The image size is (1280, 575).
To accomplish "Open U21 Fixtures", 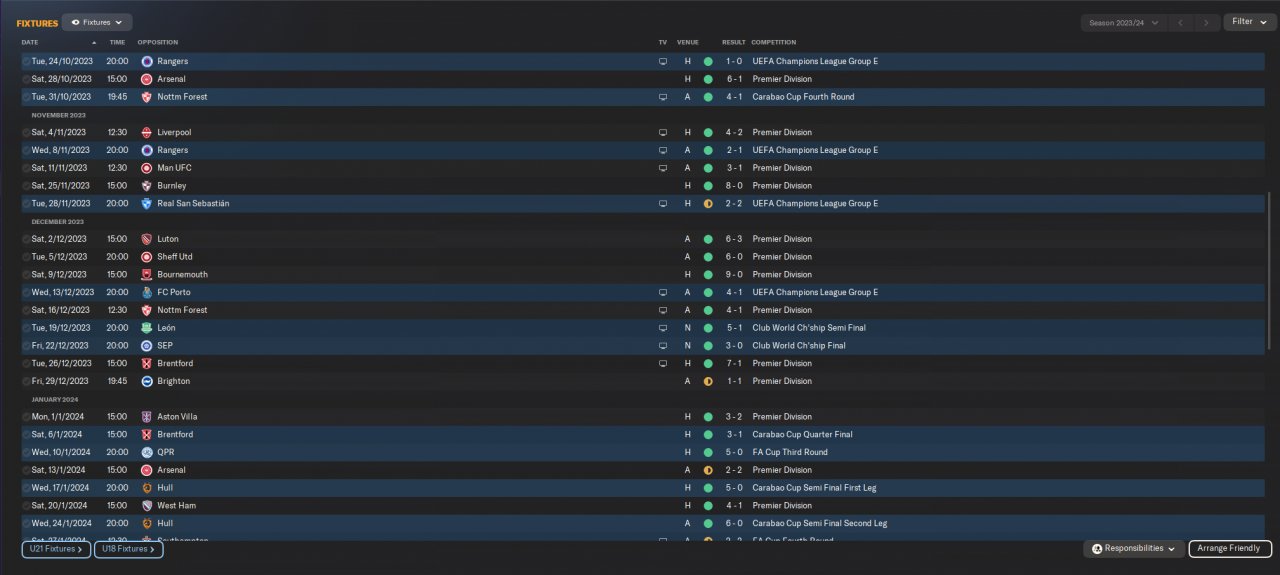I will (x=57, y=549).
